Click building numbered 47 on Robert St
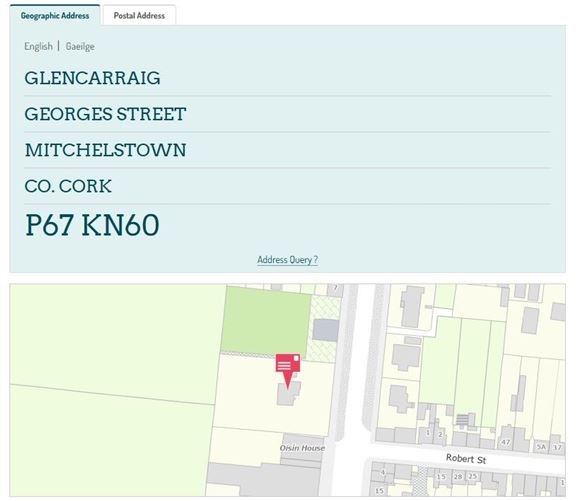 [x=506, y=442]
